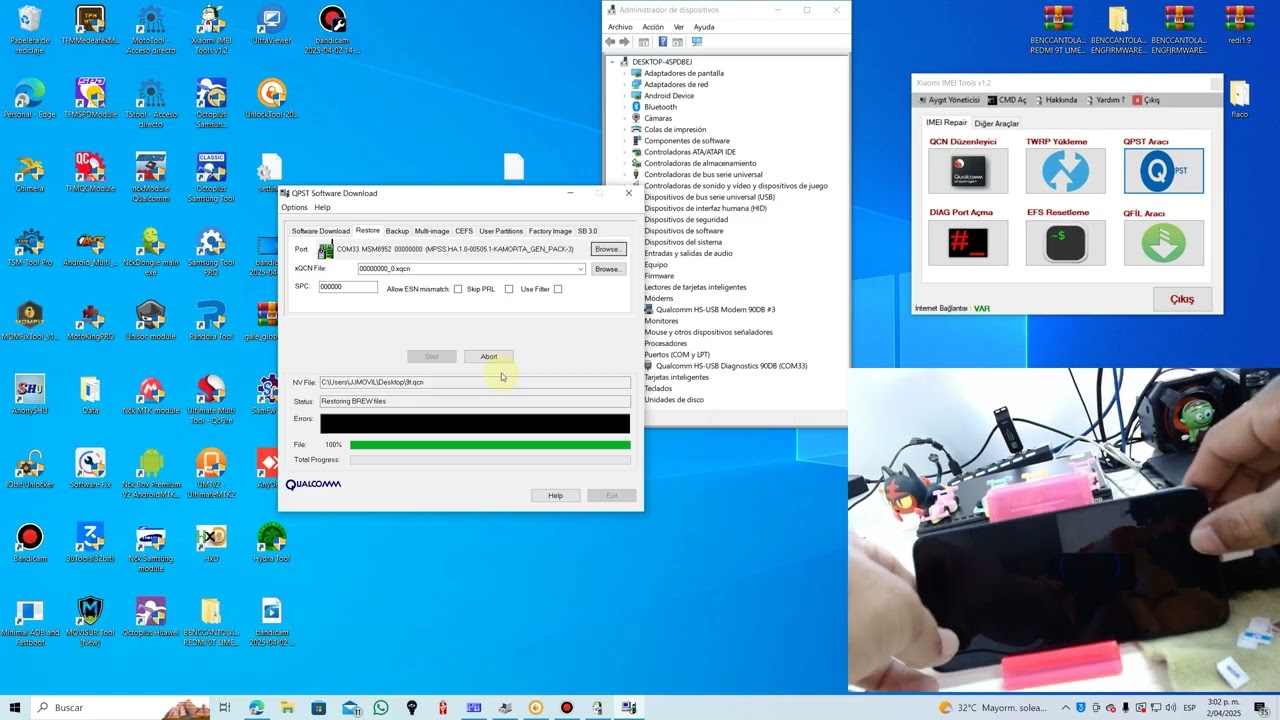Switch to Diğer Araçlar tab
The image size is (1280, 720).
click(x=996, y=123)
